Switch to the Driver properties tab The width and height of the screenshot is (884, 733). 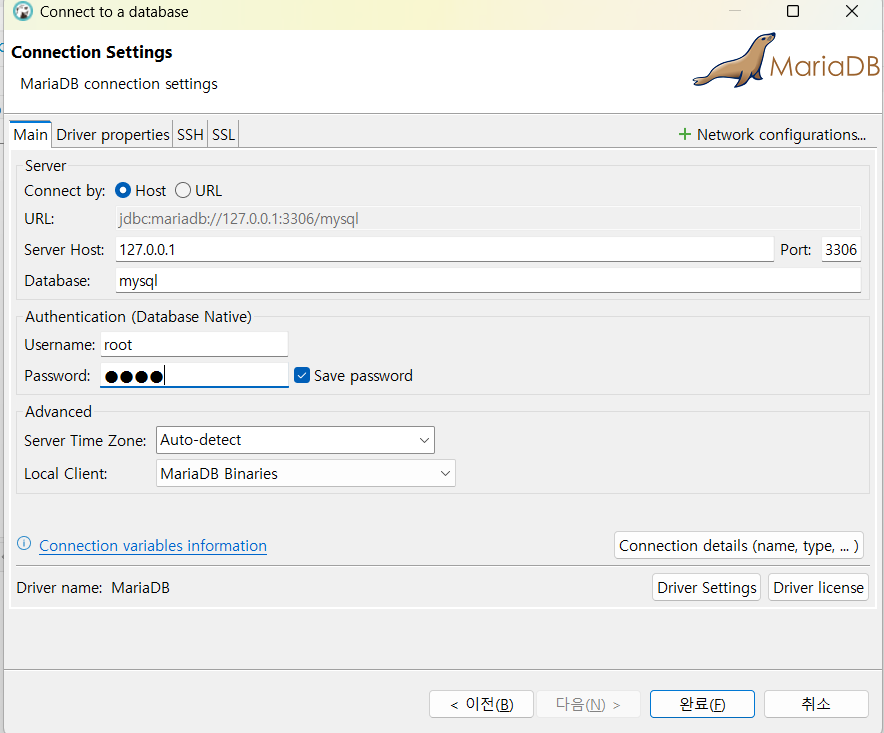coord(113,134)
